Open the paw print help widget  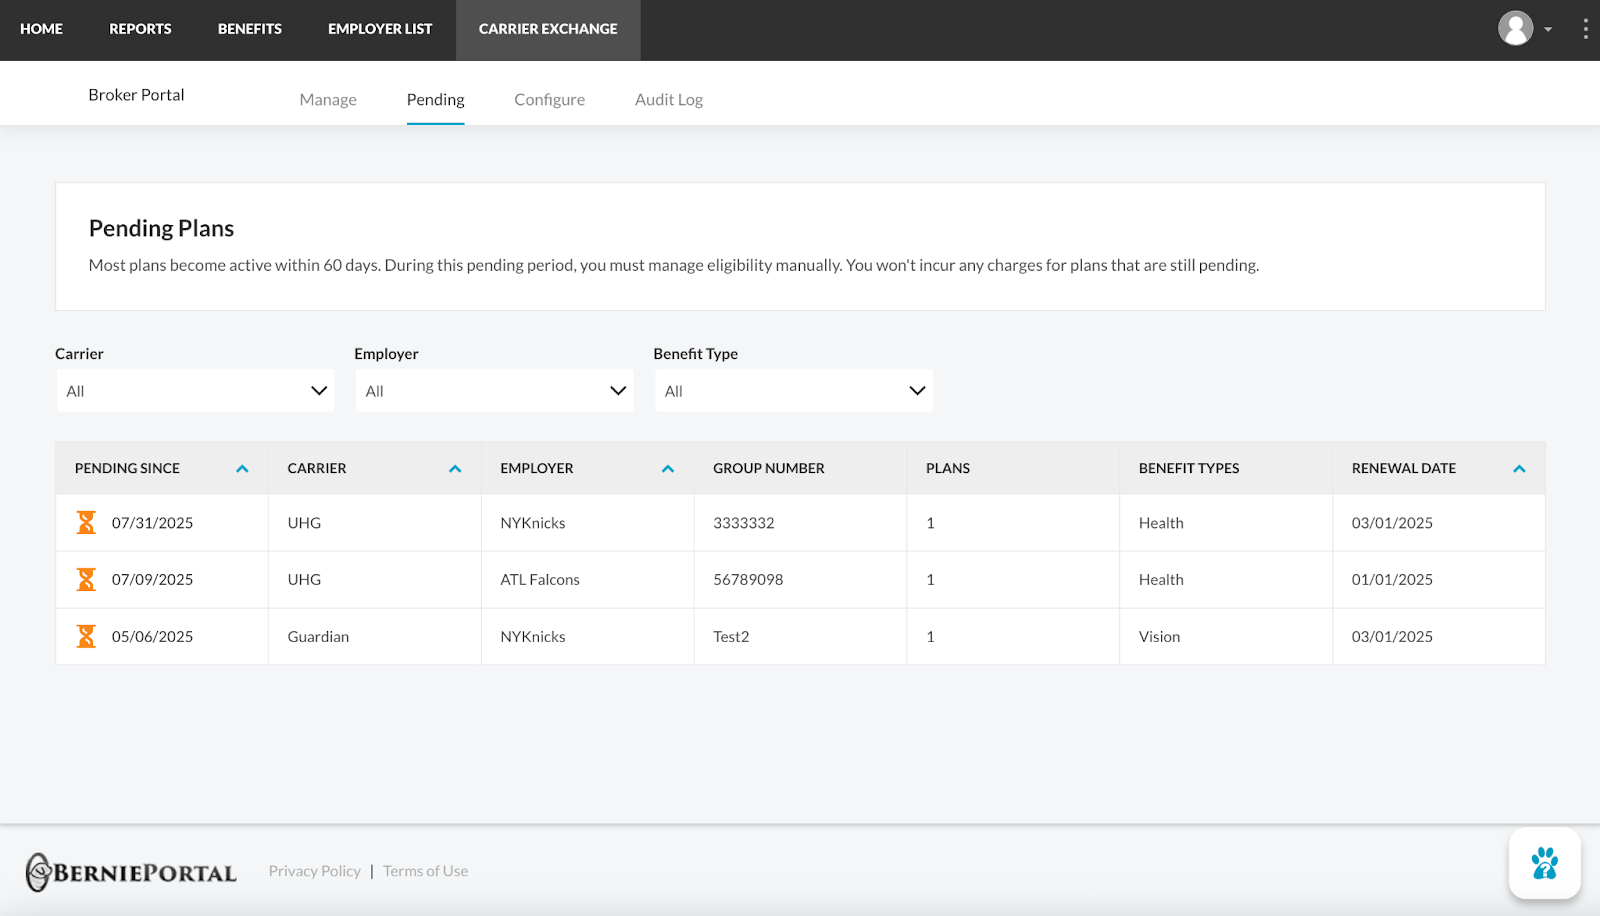[1545, 863]
